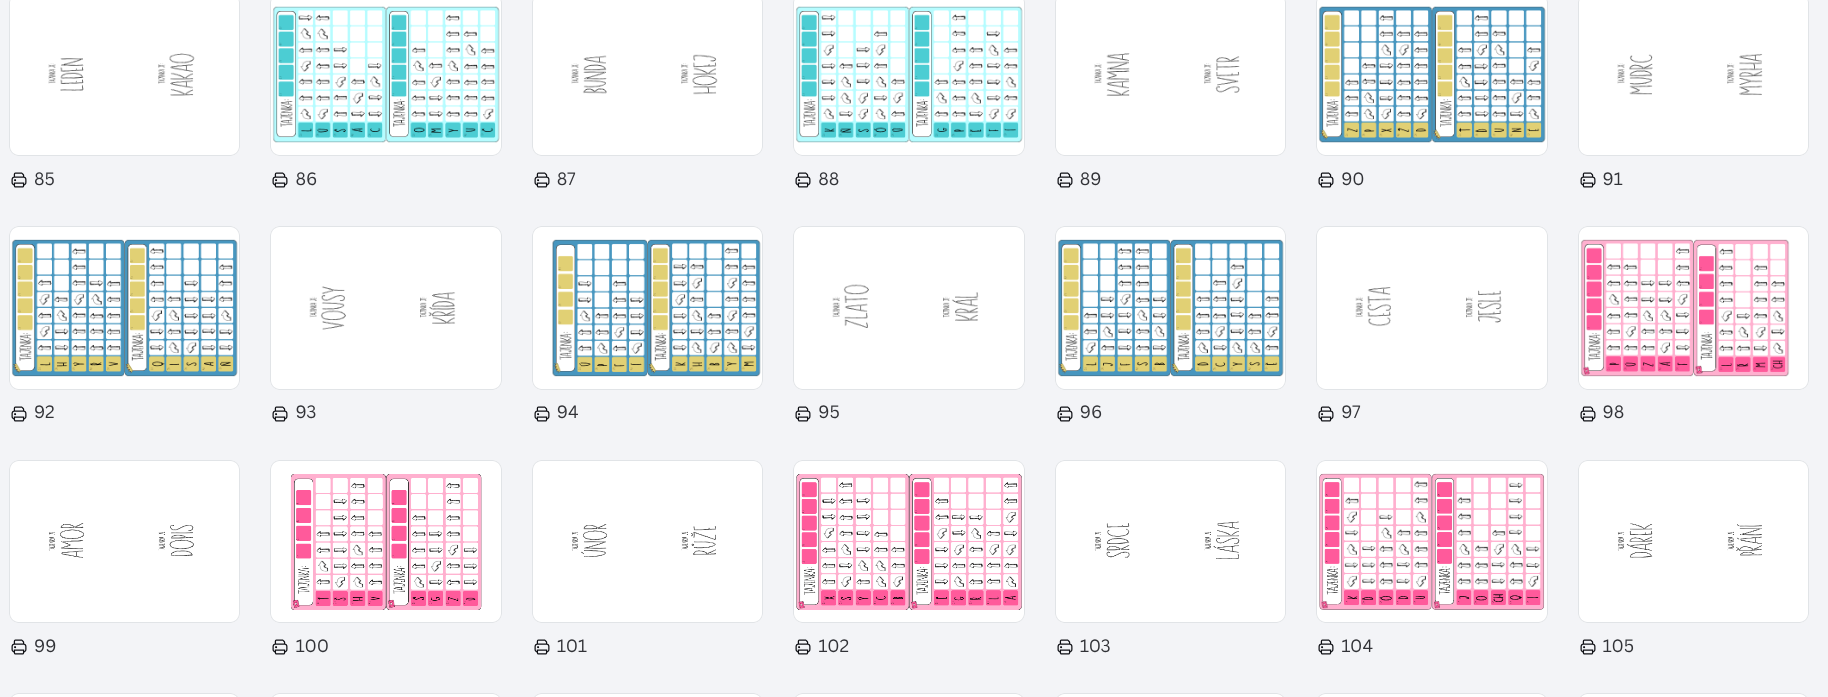Select the blue puzzle grid thumbnail, page 94
This screenshot has height=697, width=1828.
647,308
